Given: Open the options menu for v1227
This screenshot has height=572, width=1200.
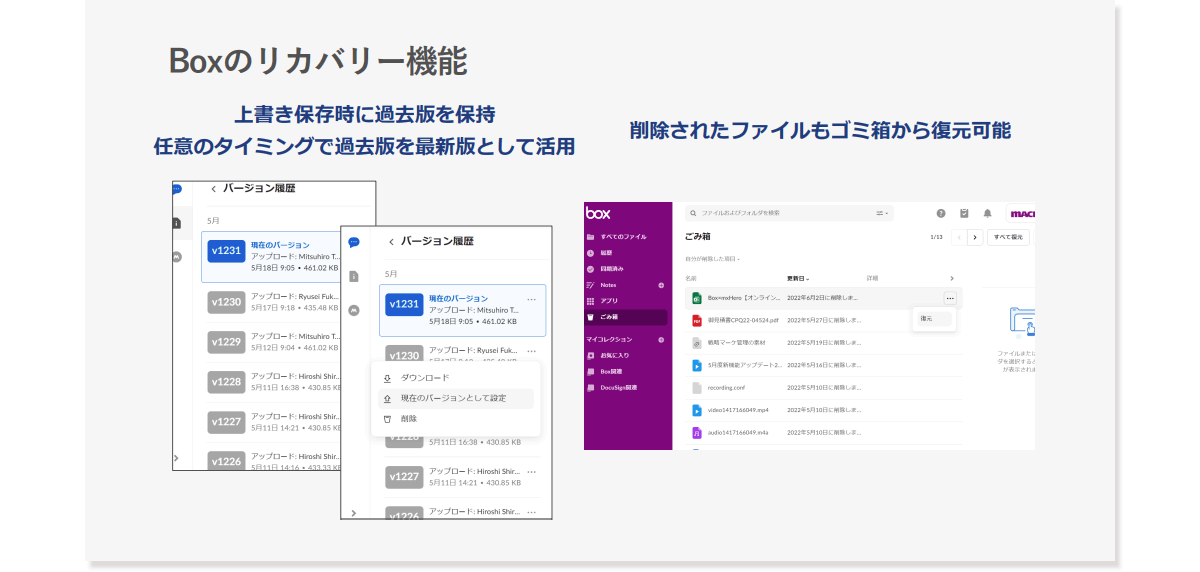Looking at the screenshot, I should 532,471.
